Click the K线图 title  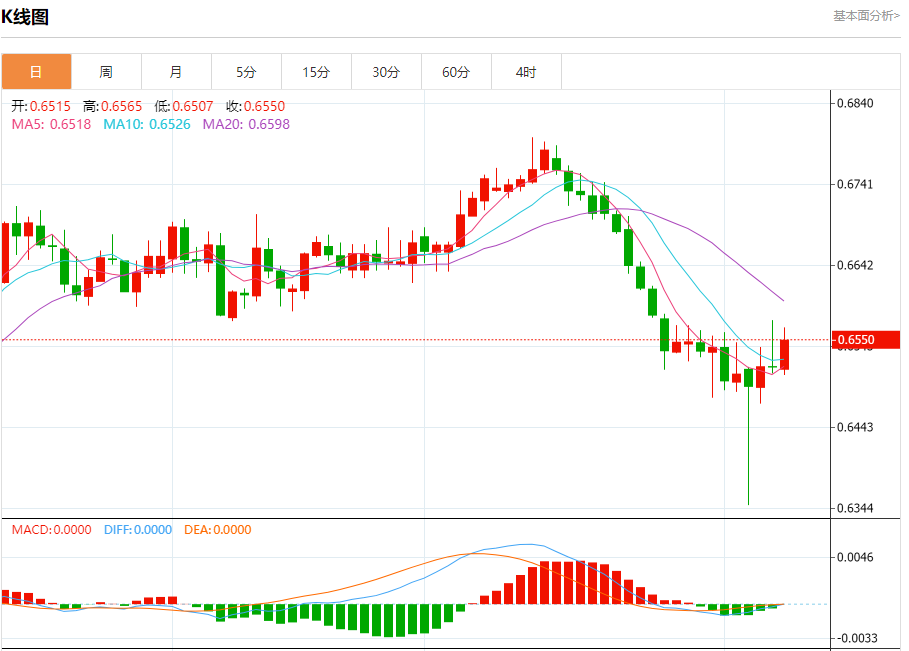25,17
